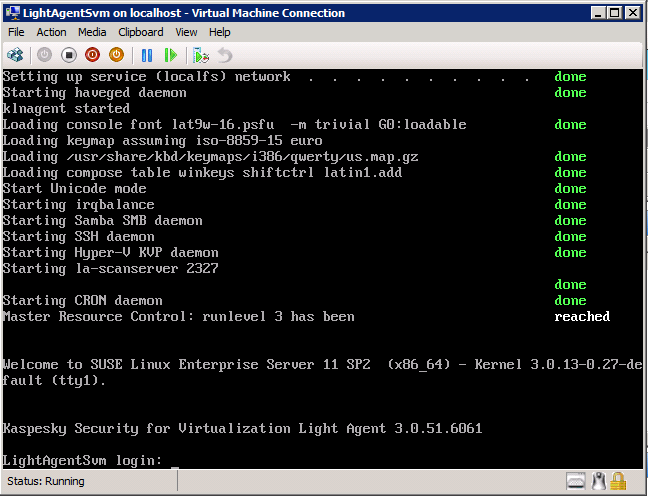
Task: Click the green Reset icon
Action: (x=171, y=55)
